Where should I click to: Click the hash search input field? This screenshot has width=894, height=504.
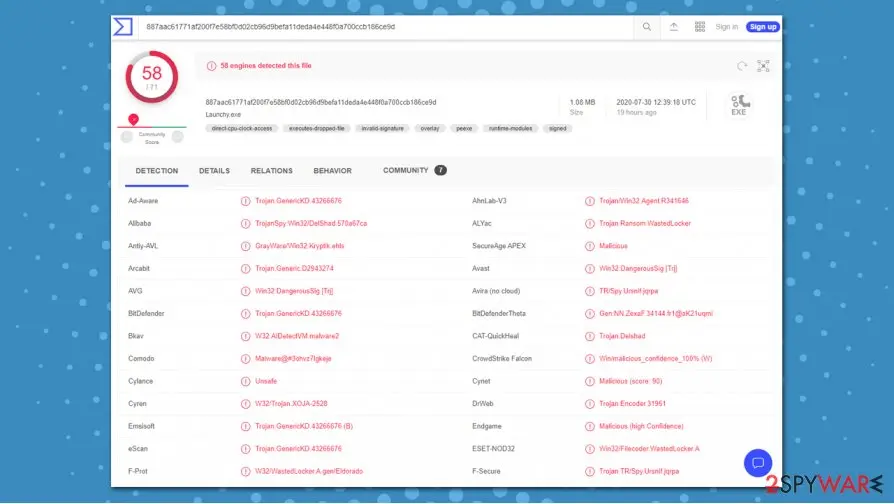[388, 27]
